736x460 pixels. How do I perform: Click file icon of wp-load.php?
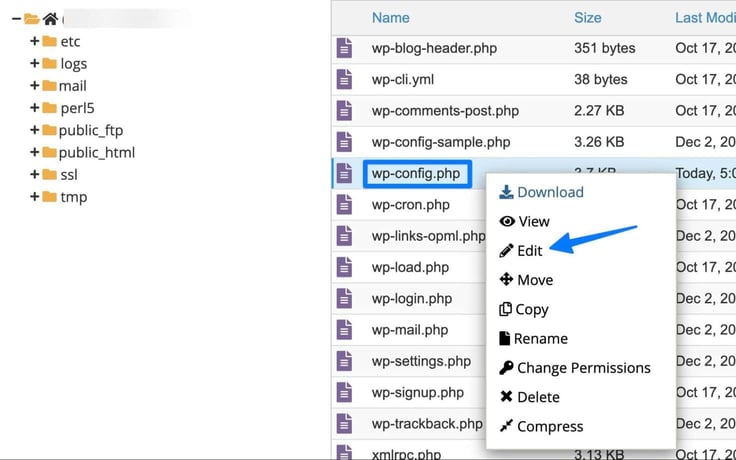pyautogui.click(x=344, y=268)
